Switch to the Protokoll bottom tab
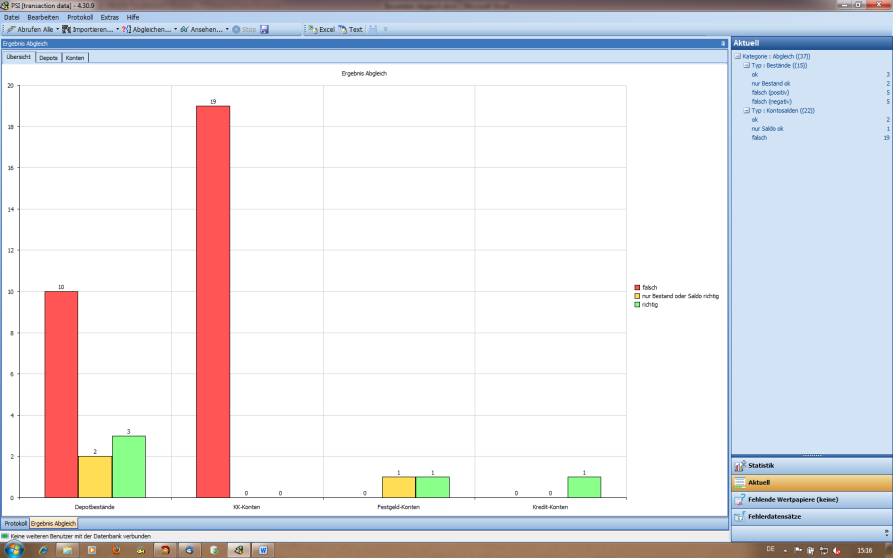This screenshot has height=558, width=893. [15, 523]
